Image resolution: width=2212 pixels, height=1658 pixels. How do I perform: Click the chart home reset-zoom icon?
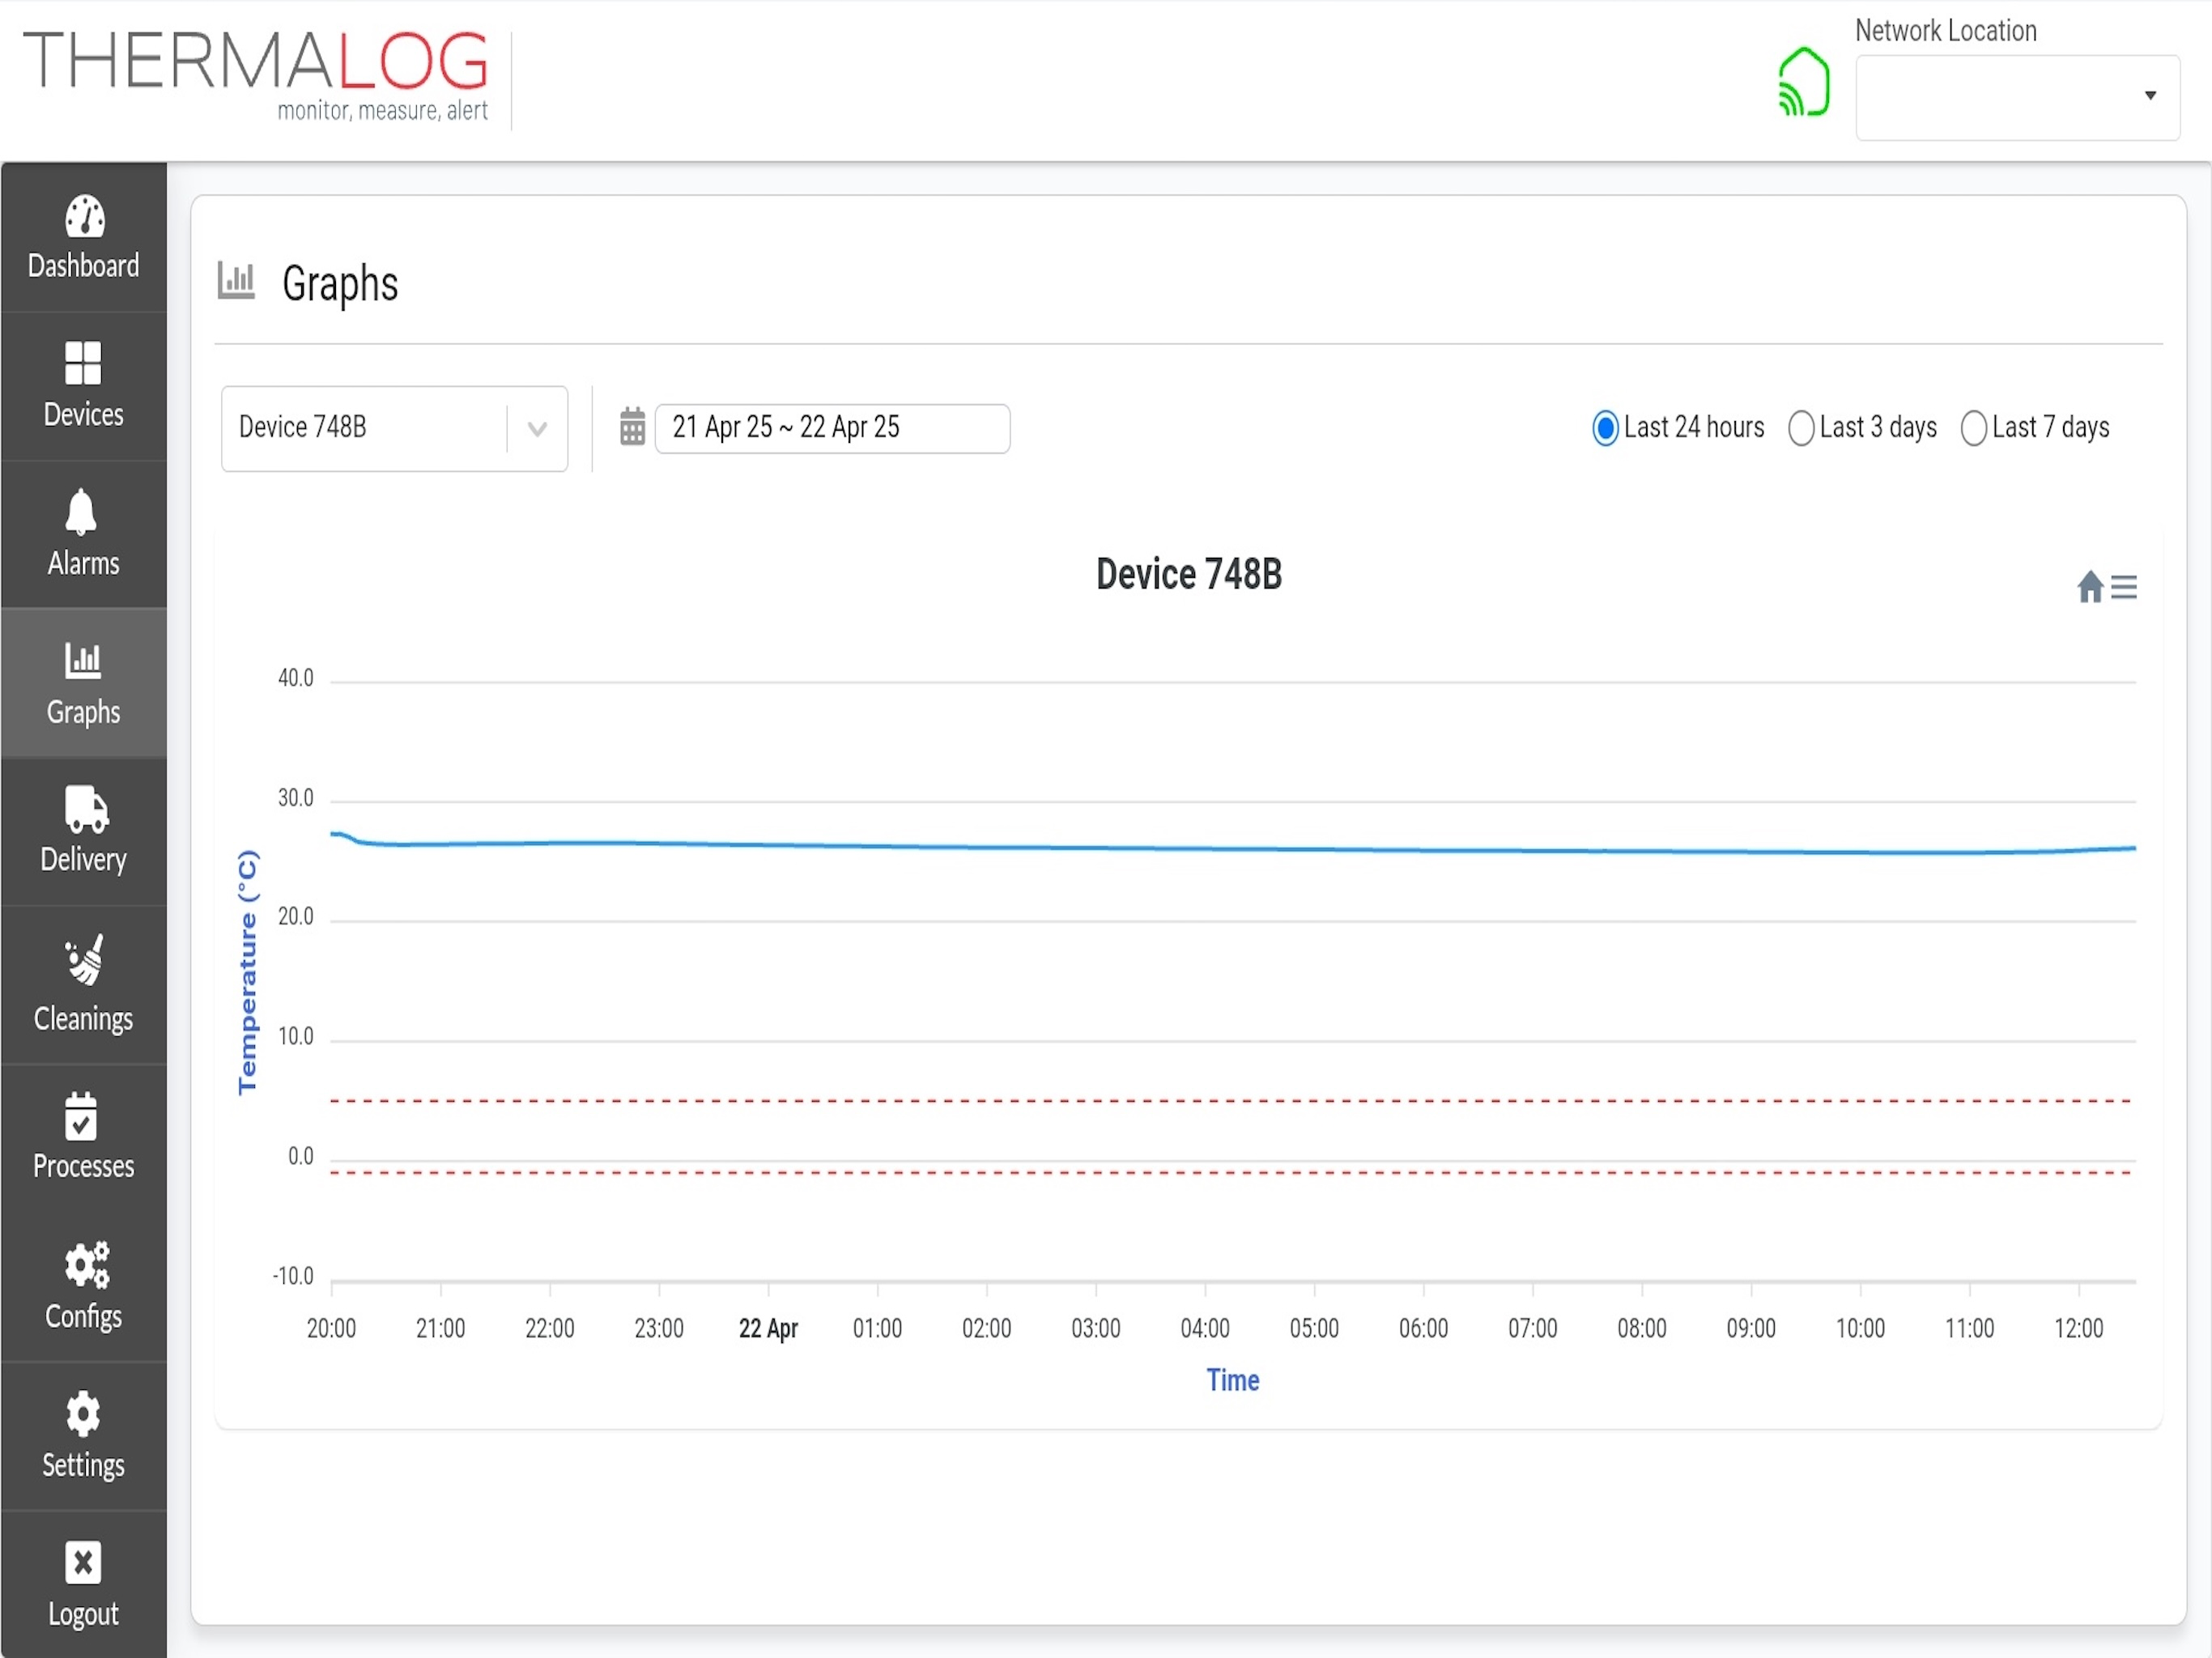pos(2089,587)
